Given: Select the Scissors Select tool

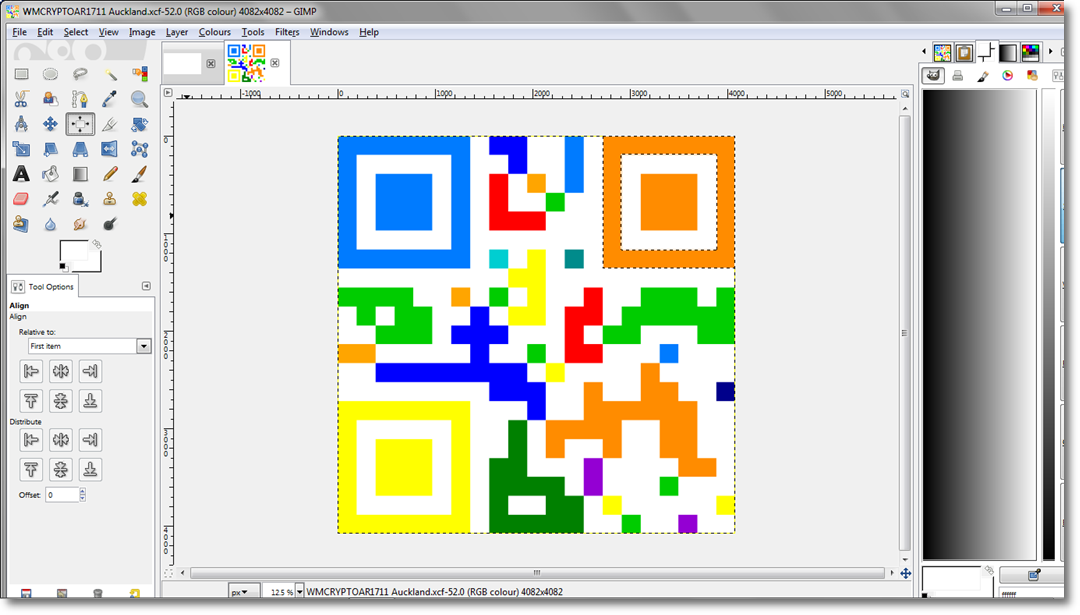Looking at the screenshot, I should (x=21, y=99).
